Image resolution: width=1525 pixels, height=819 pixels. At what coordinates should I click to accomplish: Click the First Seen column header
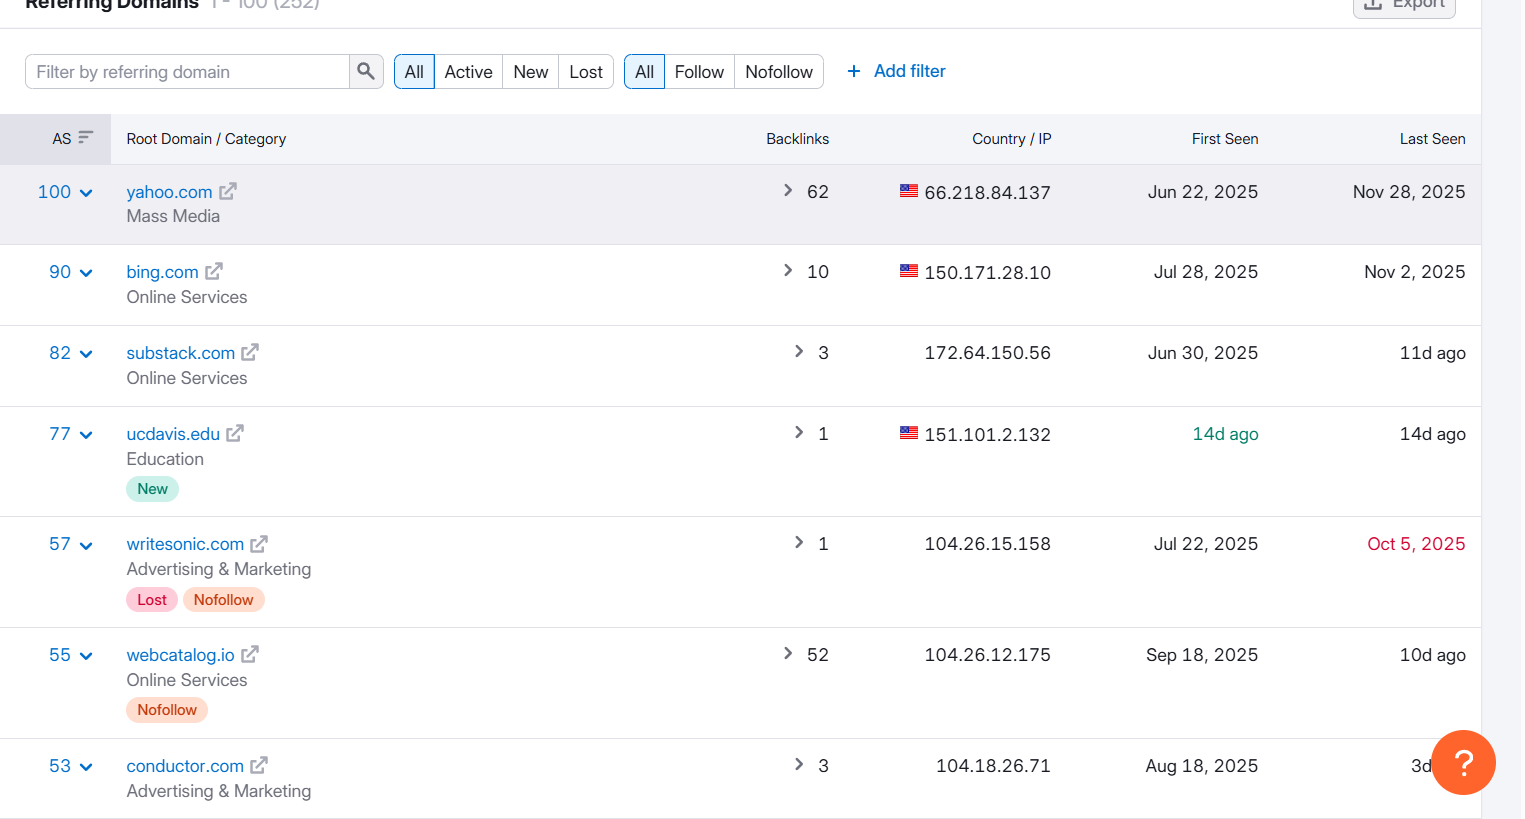click(1225, 139)
